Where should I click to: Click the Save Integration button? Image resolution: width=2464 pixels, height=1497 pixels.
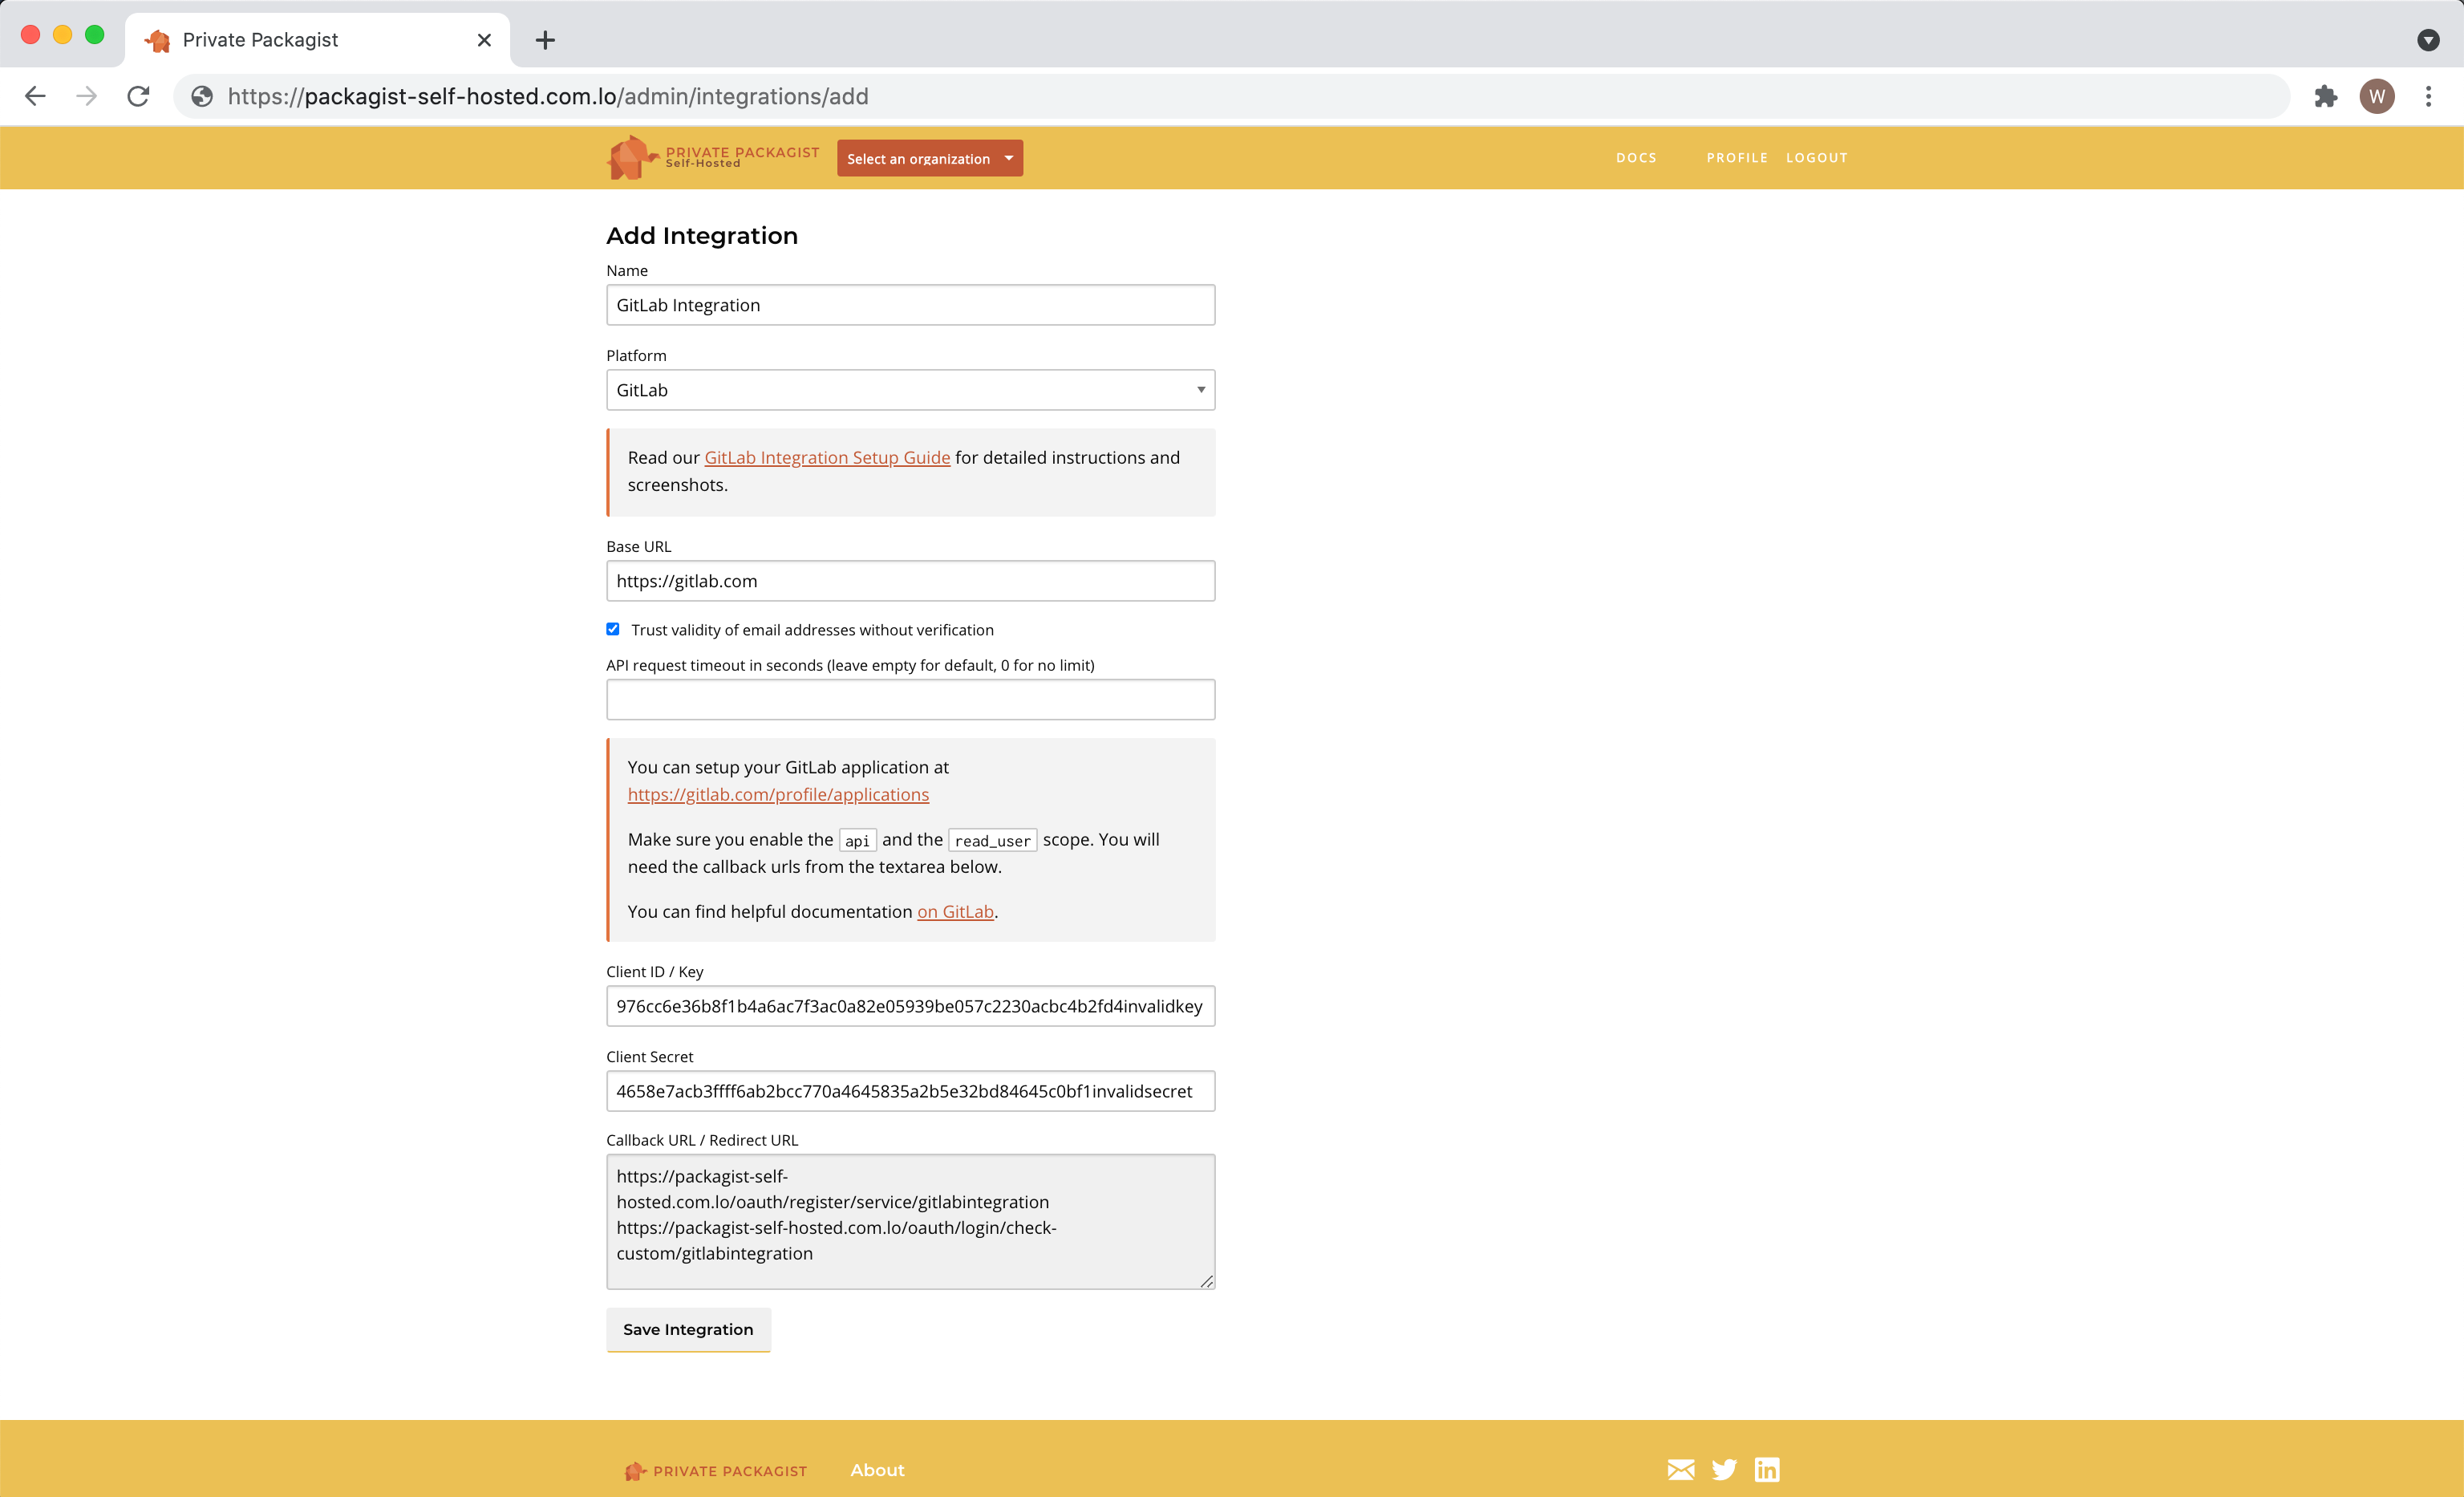point(688,1328)
